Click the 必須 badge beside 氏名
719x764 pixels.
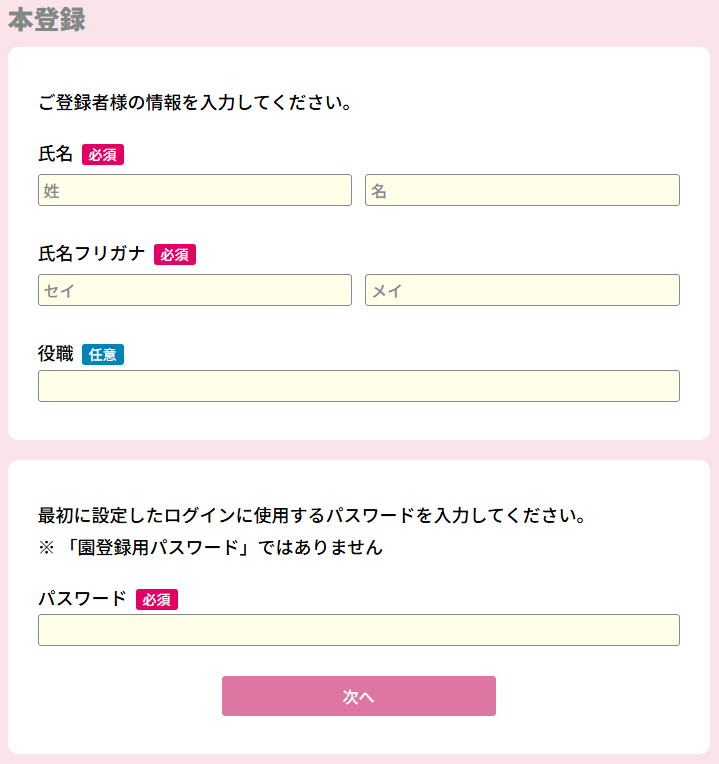[x=103, y=155]
